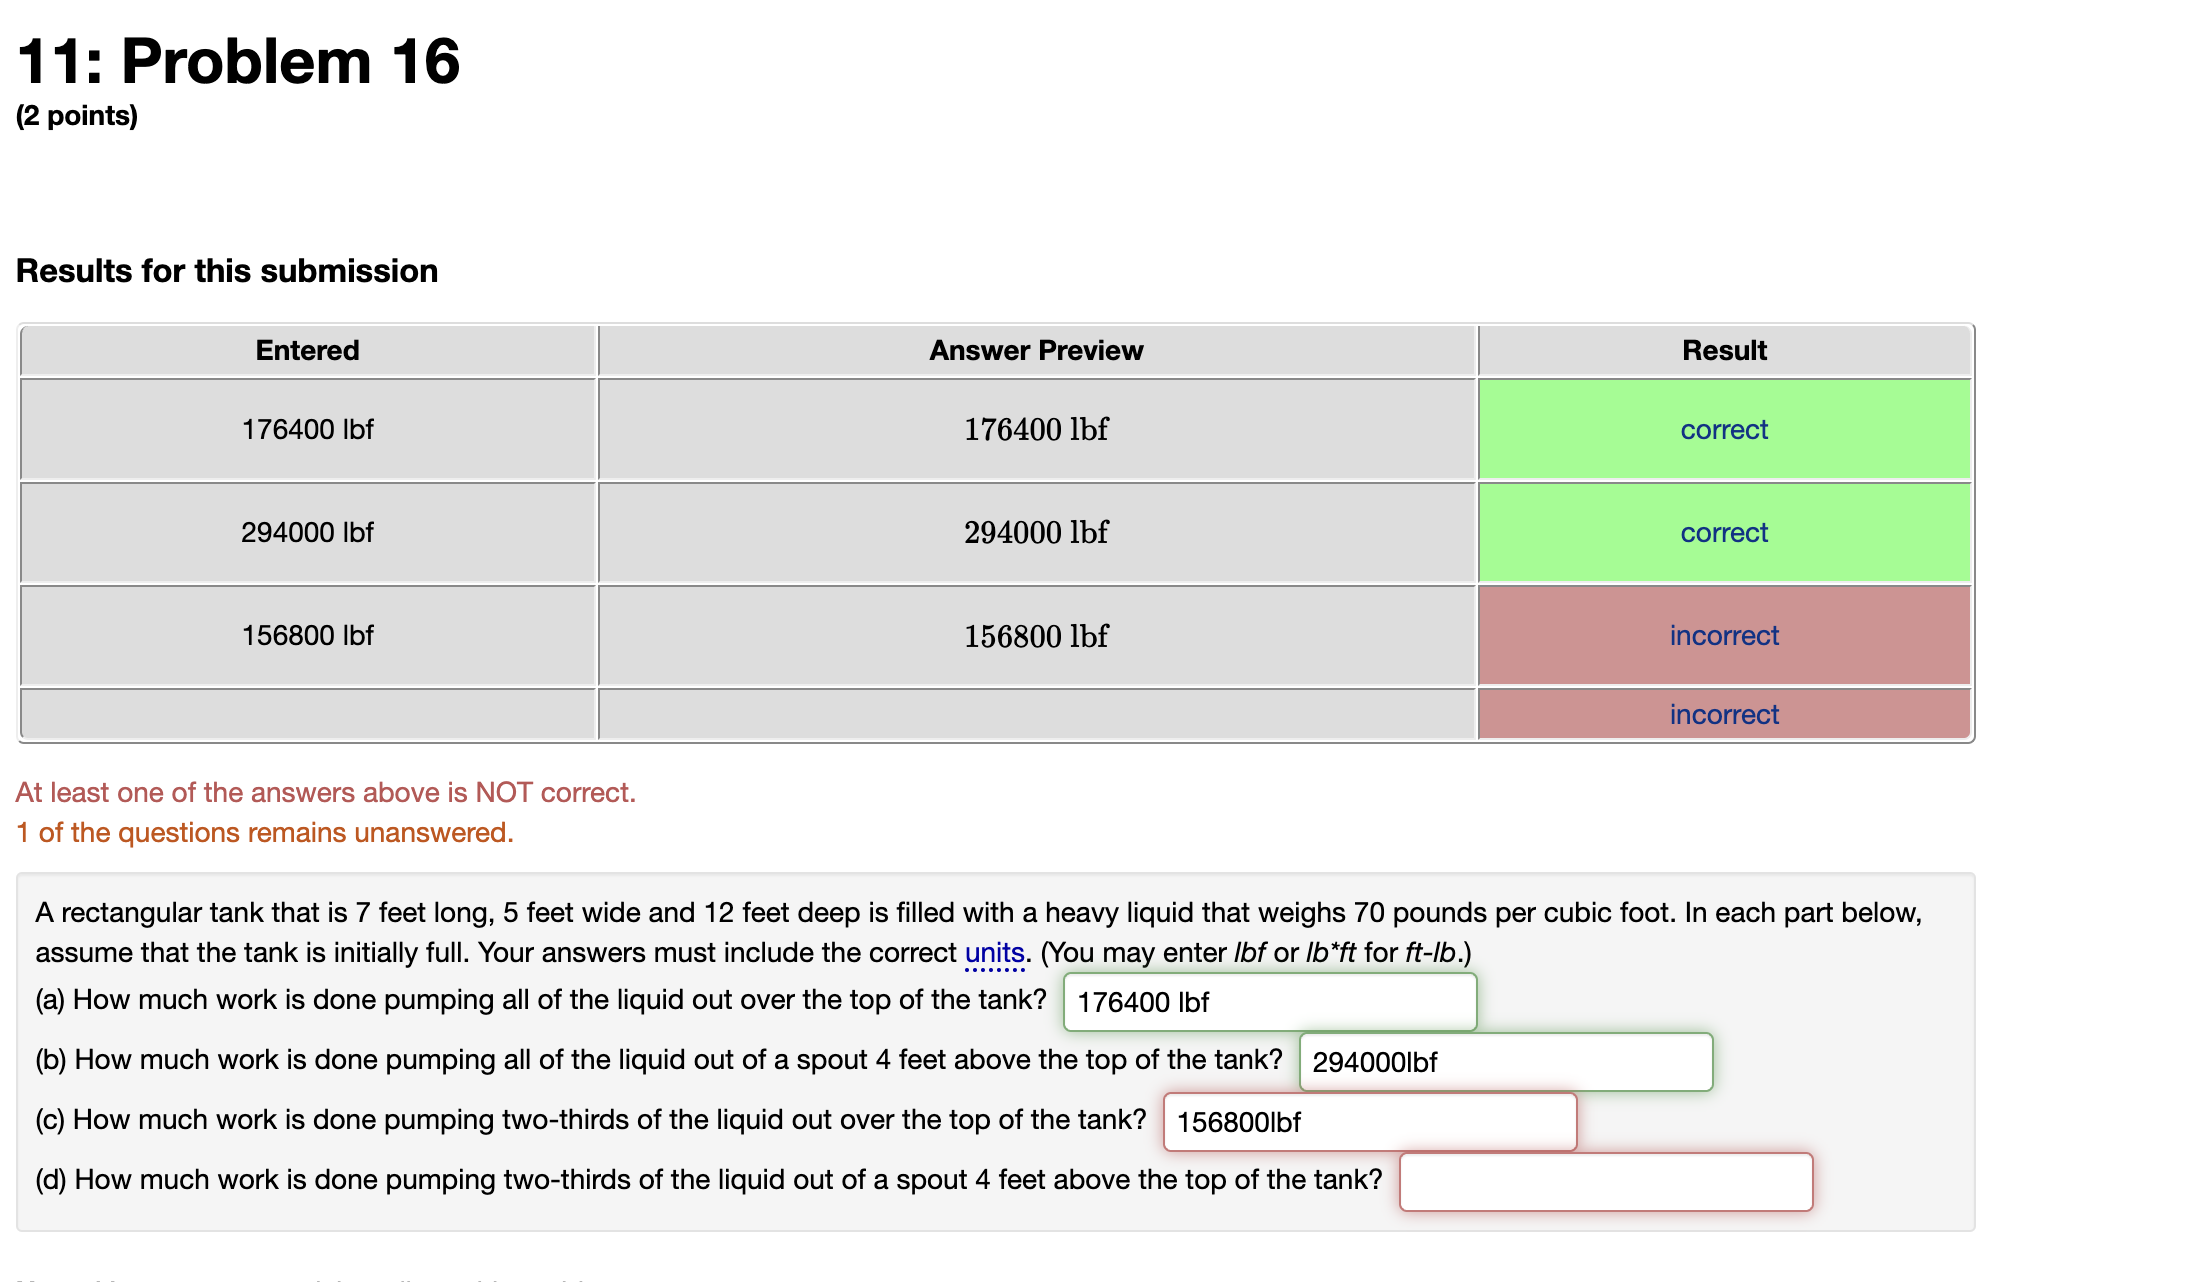2192x1282 pixels.
Task: Click the '11: Problem 16' heading
Action: [x=238, y=62]
